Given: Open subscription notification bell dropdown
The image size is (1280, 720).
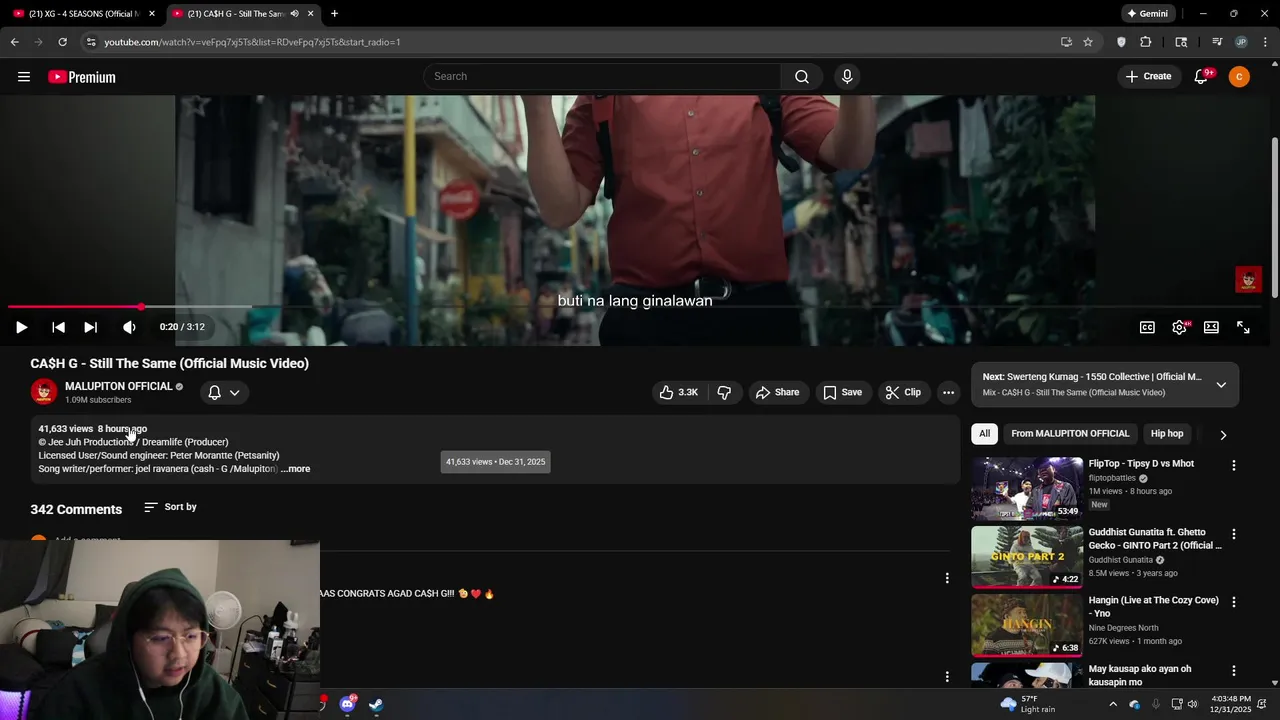Looking at the screenshot, I should (x=224, y=392).
